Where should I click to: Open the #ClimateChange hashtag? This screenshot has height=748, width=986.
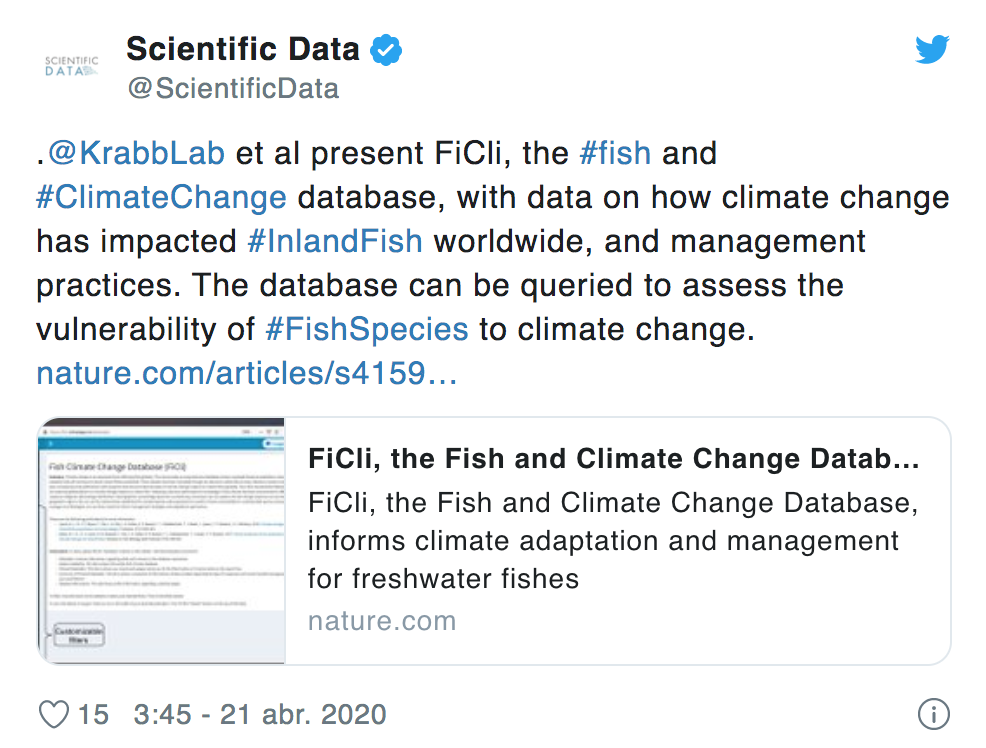pyautogui.click(x=161, y=197)
